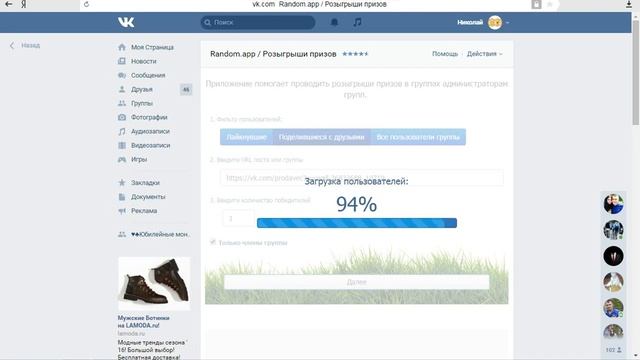Open the Помощь link
This screenshot has width=640, height=360.
click(445, 53)
